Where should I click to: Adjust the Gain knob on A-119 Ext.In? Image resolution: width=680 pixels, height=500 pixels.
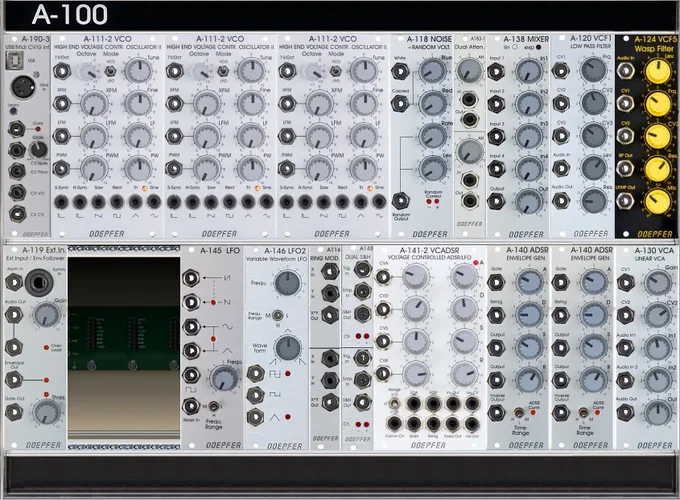46,315
